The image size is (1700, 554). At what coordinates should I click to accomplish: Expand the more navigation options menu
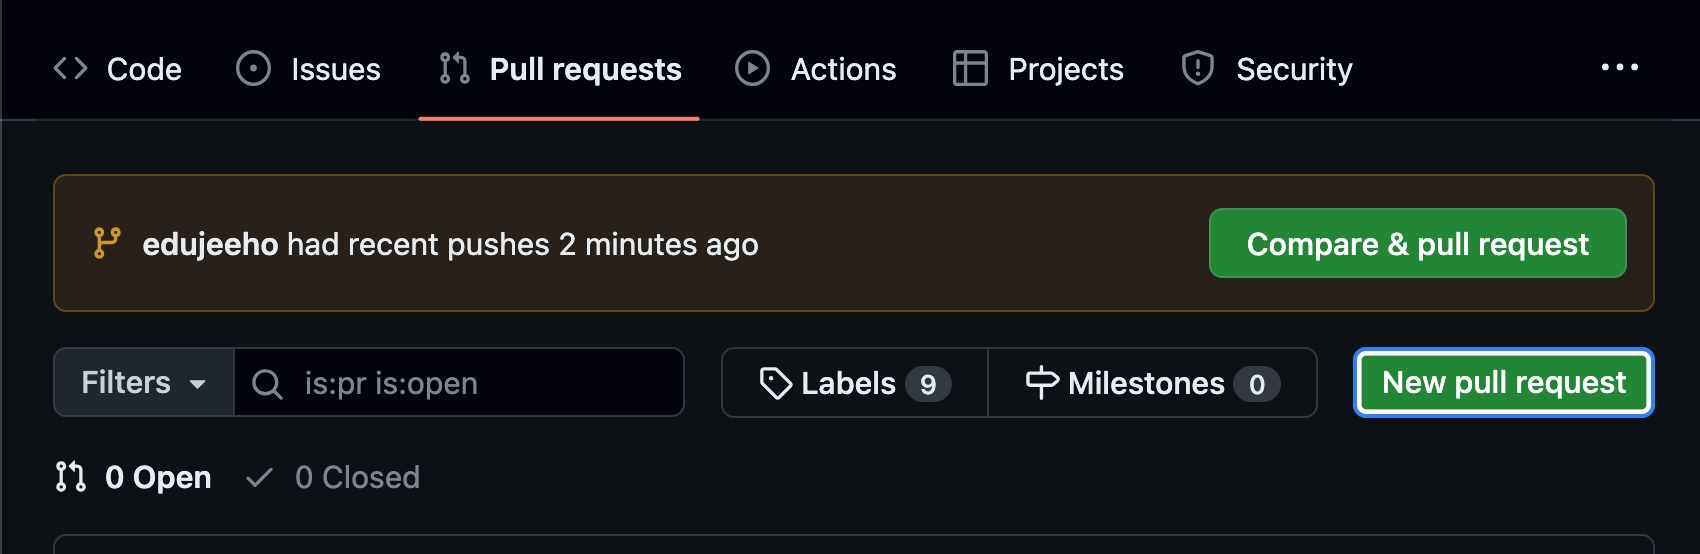pos(1619,68)
